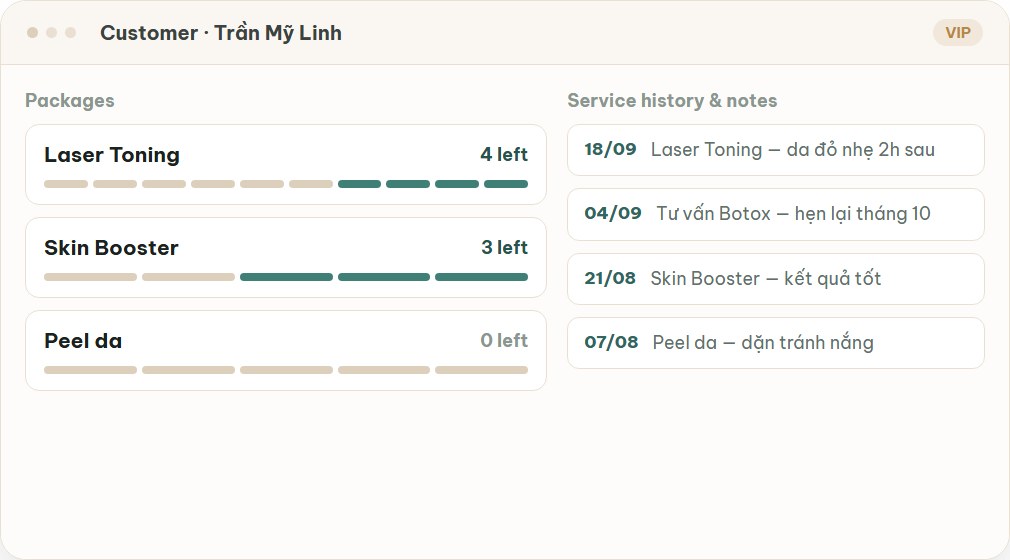The image size is (1010, 560).
Task: Click the Packages section heading
Action: click(x=70, y=101)
